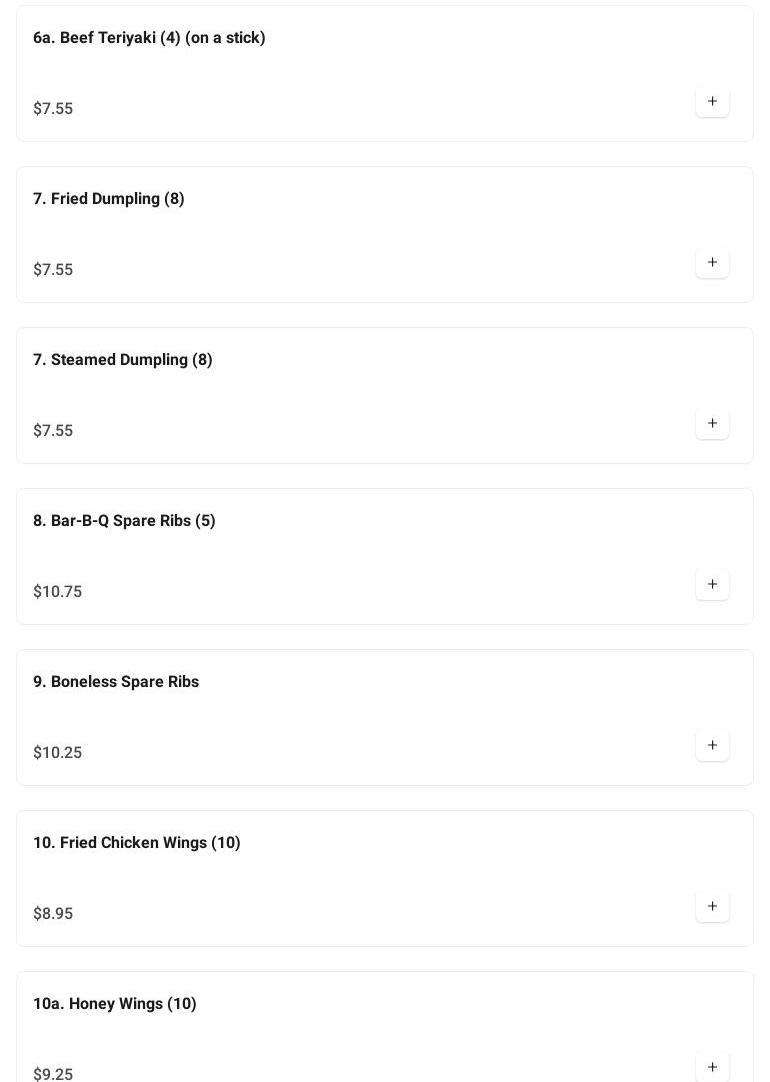The height and width of the screenshot is (1082, 770).
Task: Open 10. Fried Chicken Wings (10) title
Action: 137,843
